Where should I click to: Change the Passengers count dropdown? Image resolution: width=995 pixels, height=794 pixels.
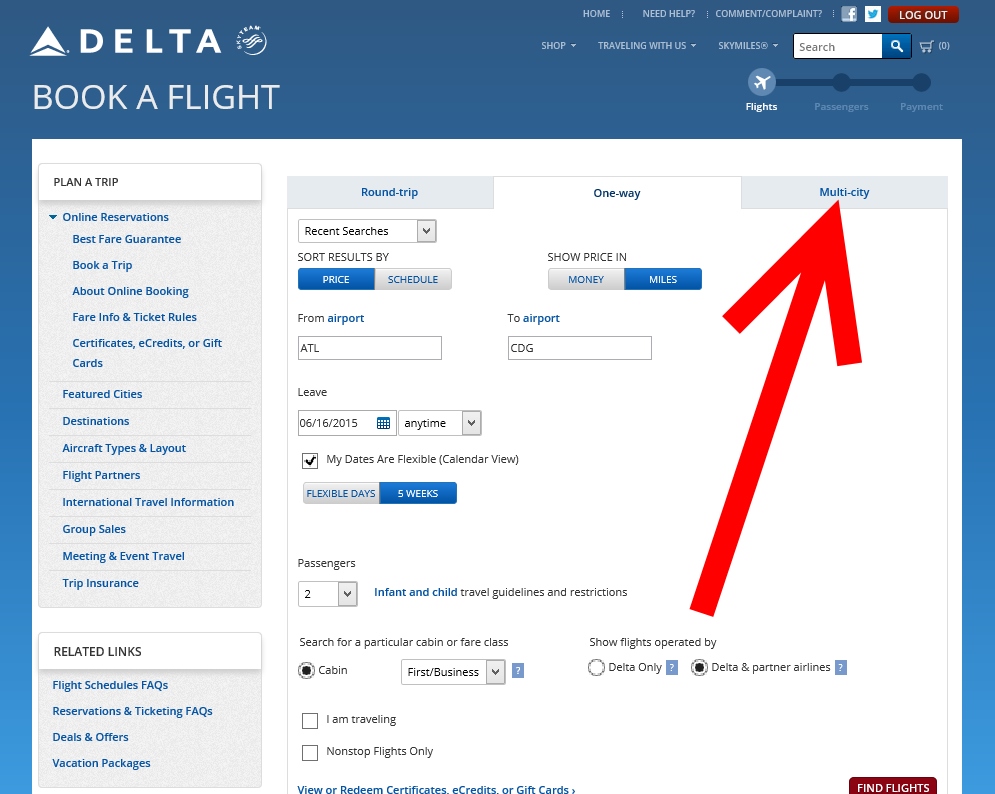(327, 593)
